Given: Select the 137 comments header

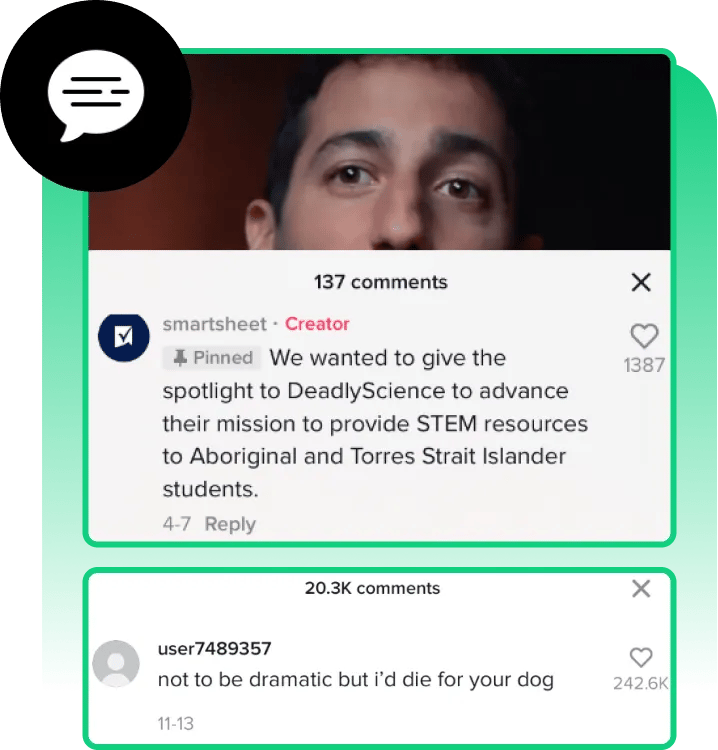Looking at the screenshot, I should click(381, 282).
